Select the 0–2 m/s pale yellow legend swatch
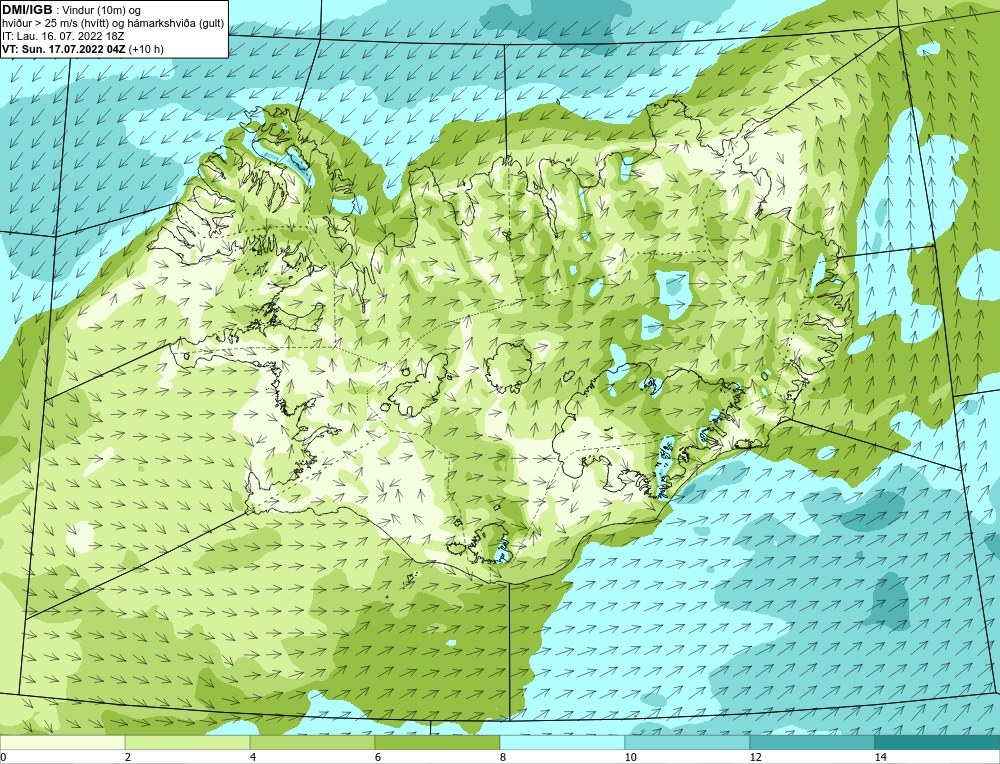The image size is (1000, 764). pyautogui.click(x=62, y=742)
